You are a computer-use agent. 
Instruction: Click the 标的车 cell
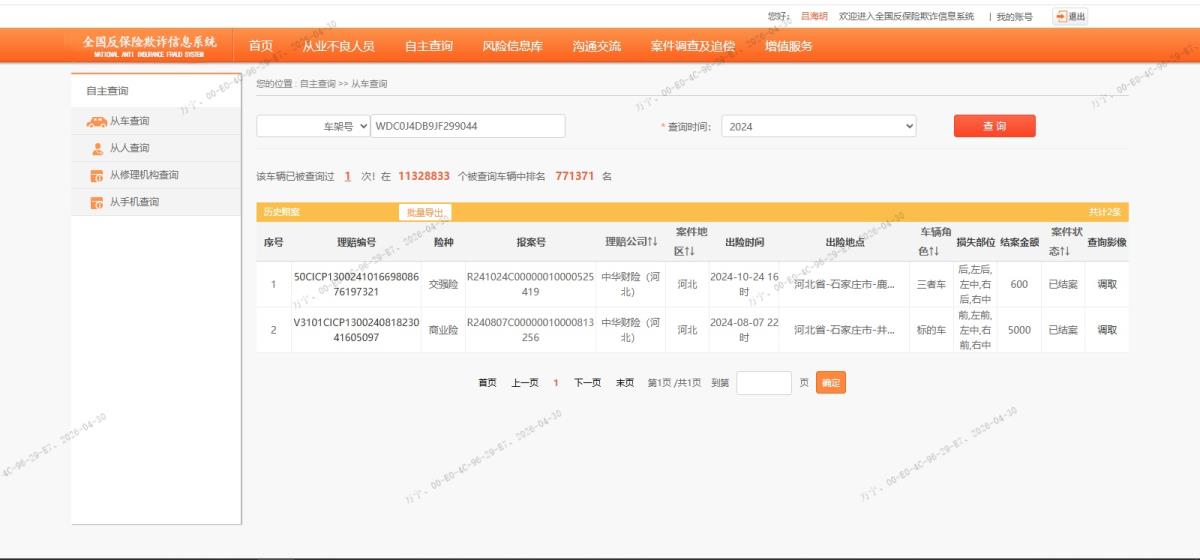tap(931, 330)
